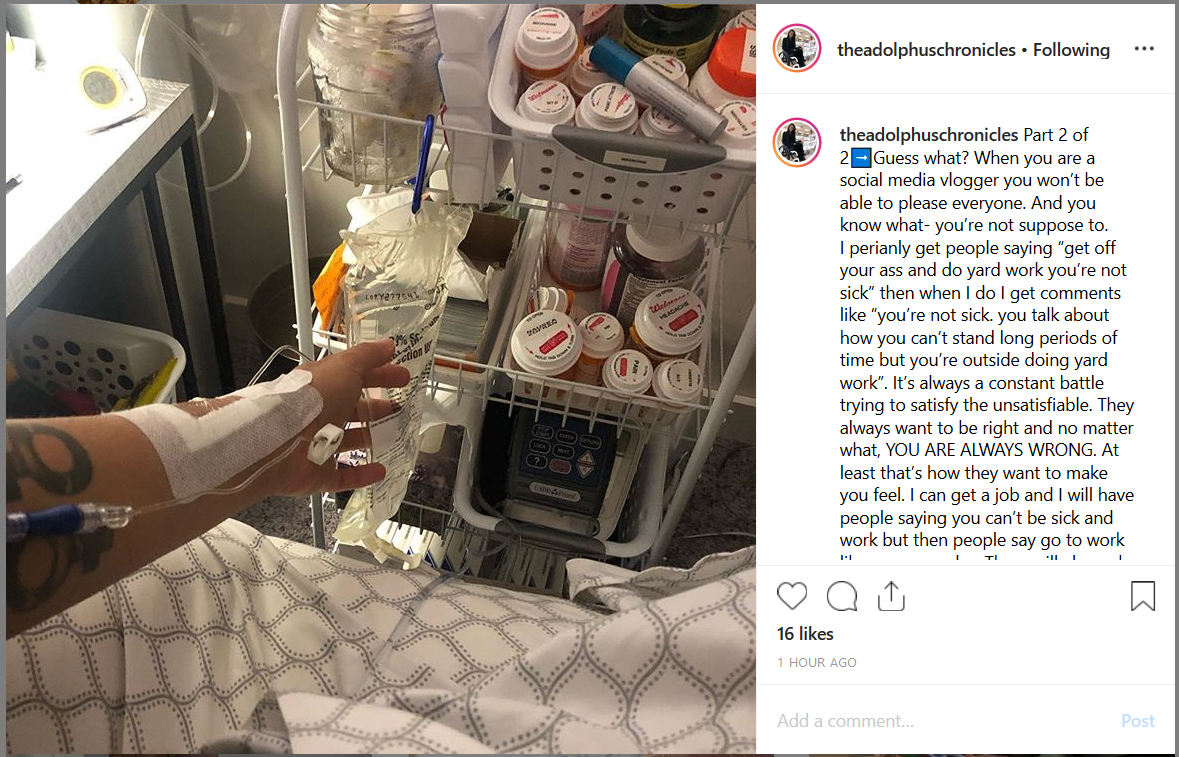Save the post with the bookmark icon
This screenshot has width=1179, height=757.
point(1142,596)
